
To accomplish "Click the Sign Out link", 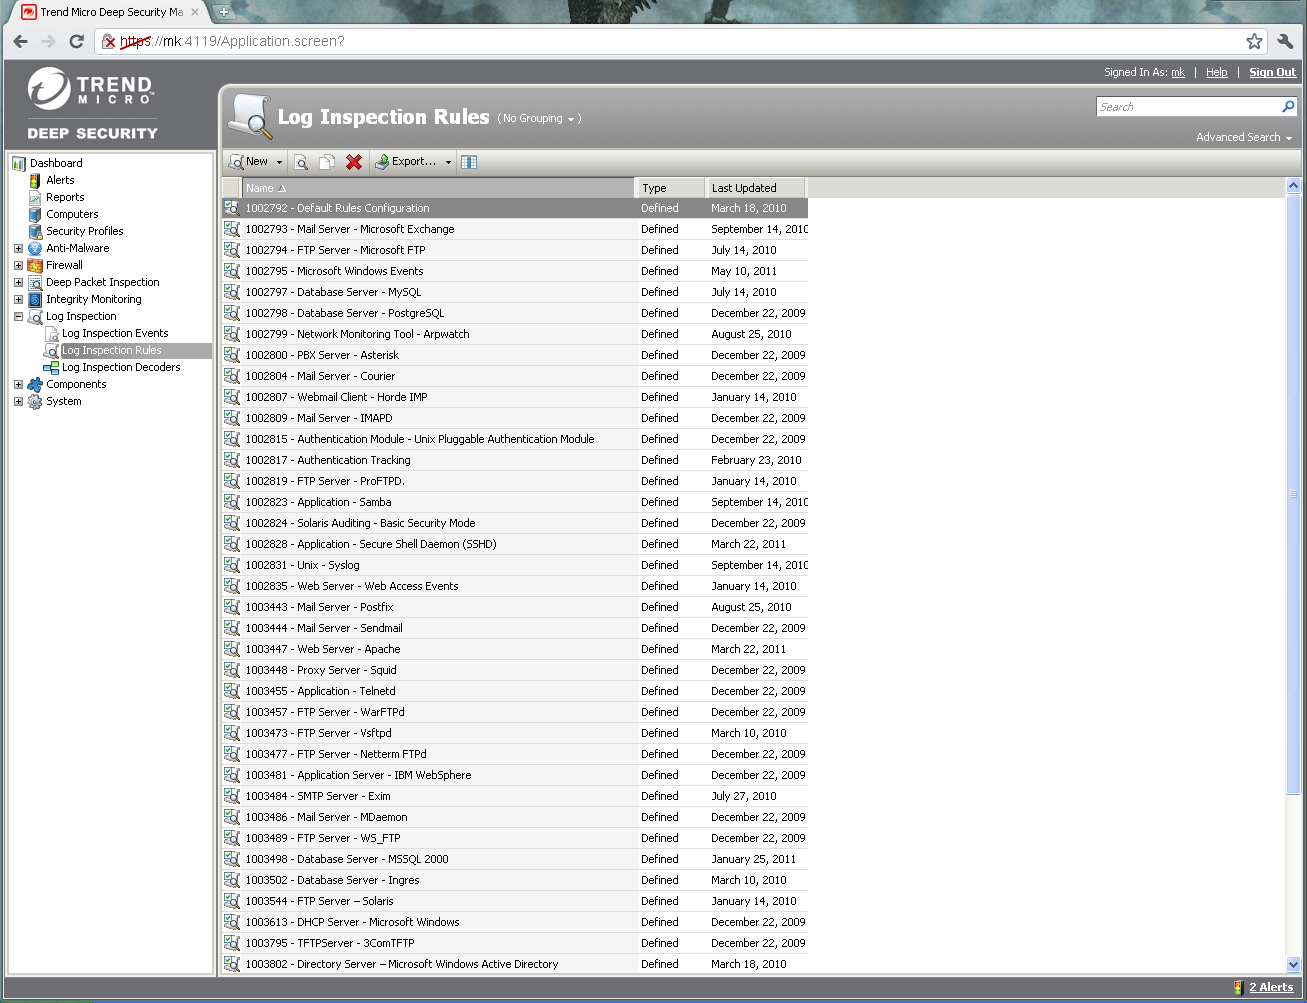I will [1272, 72].
